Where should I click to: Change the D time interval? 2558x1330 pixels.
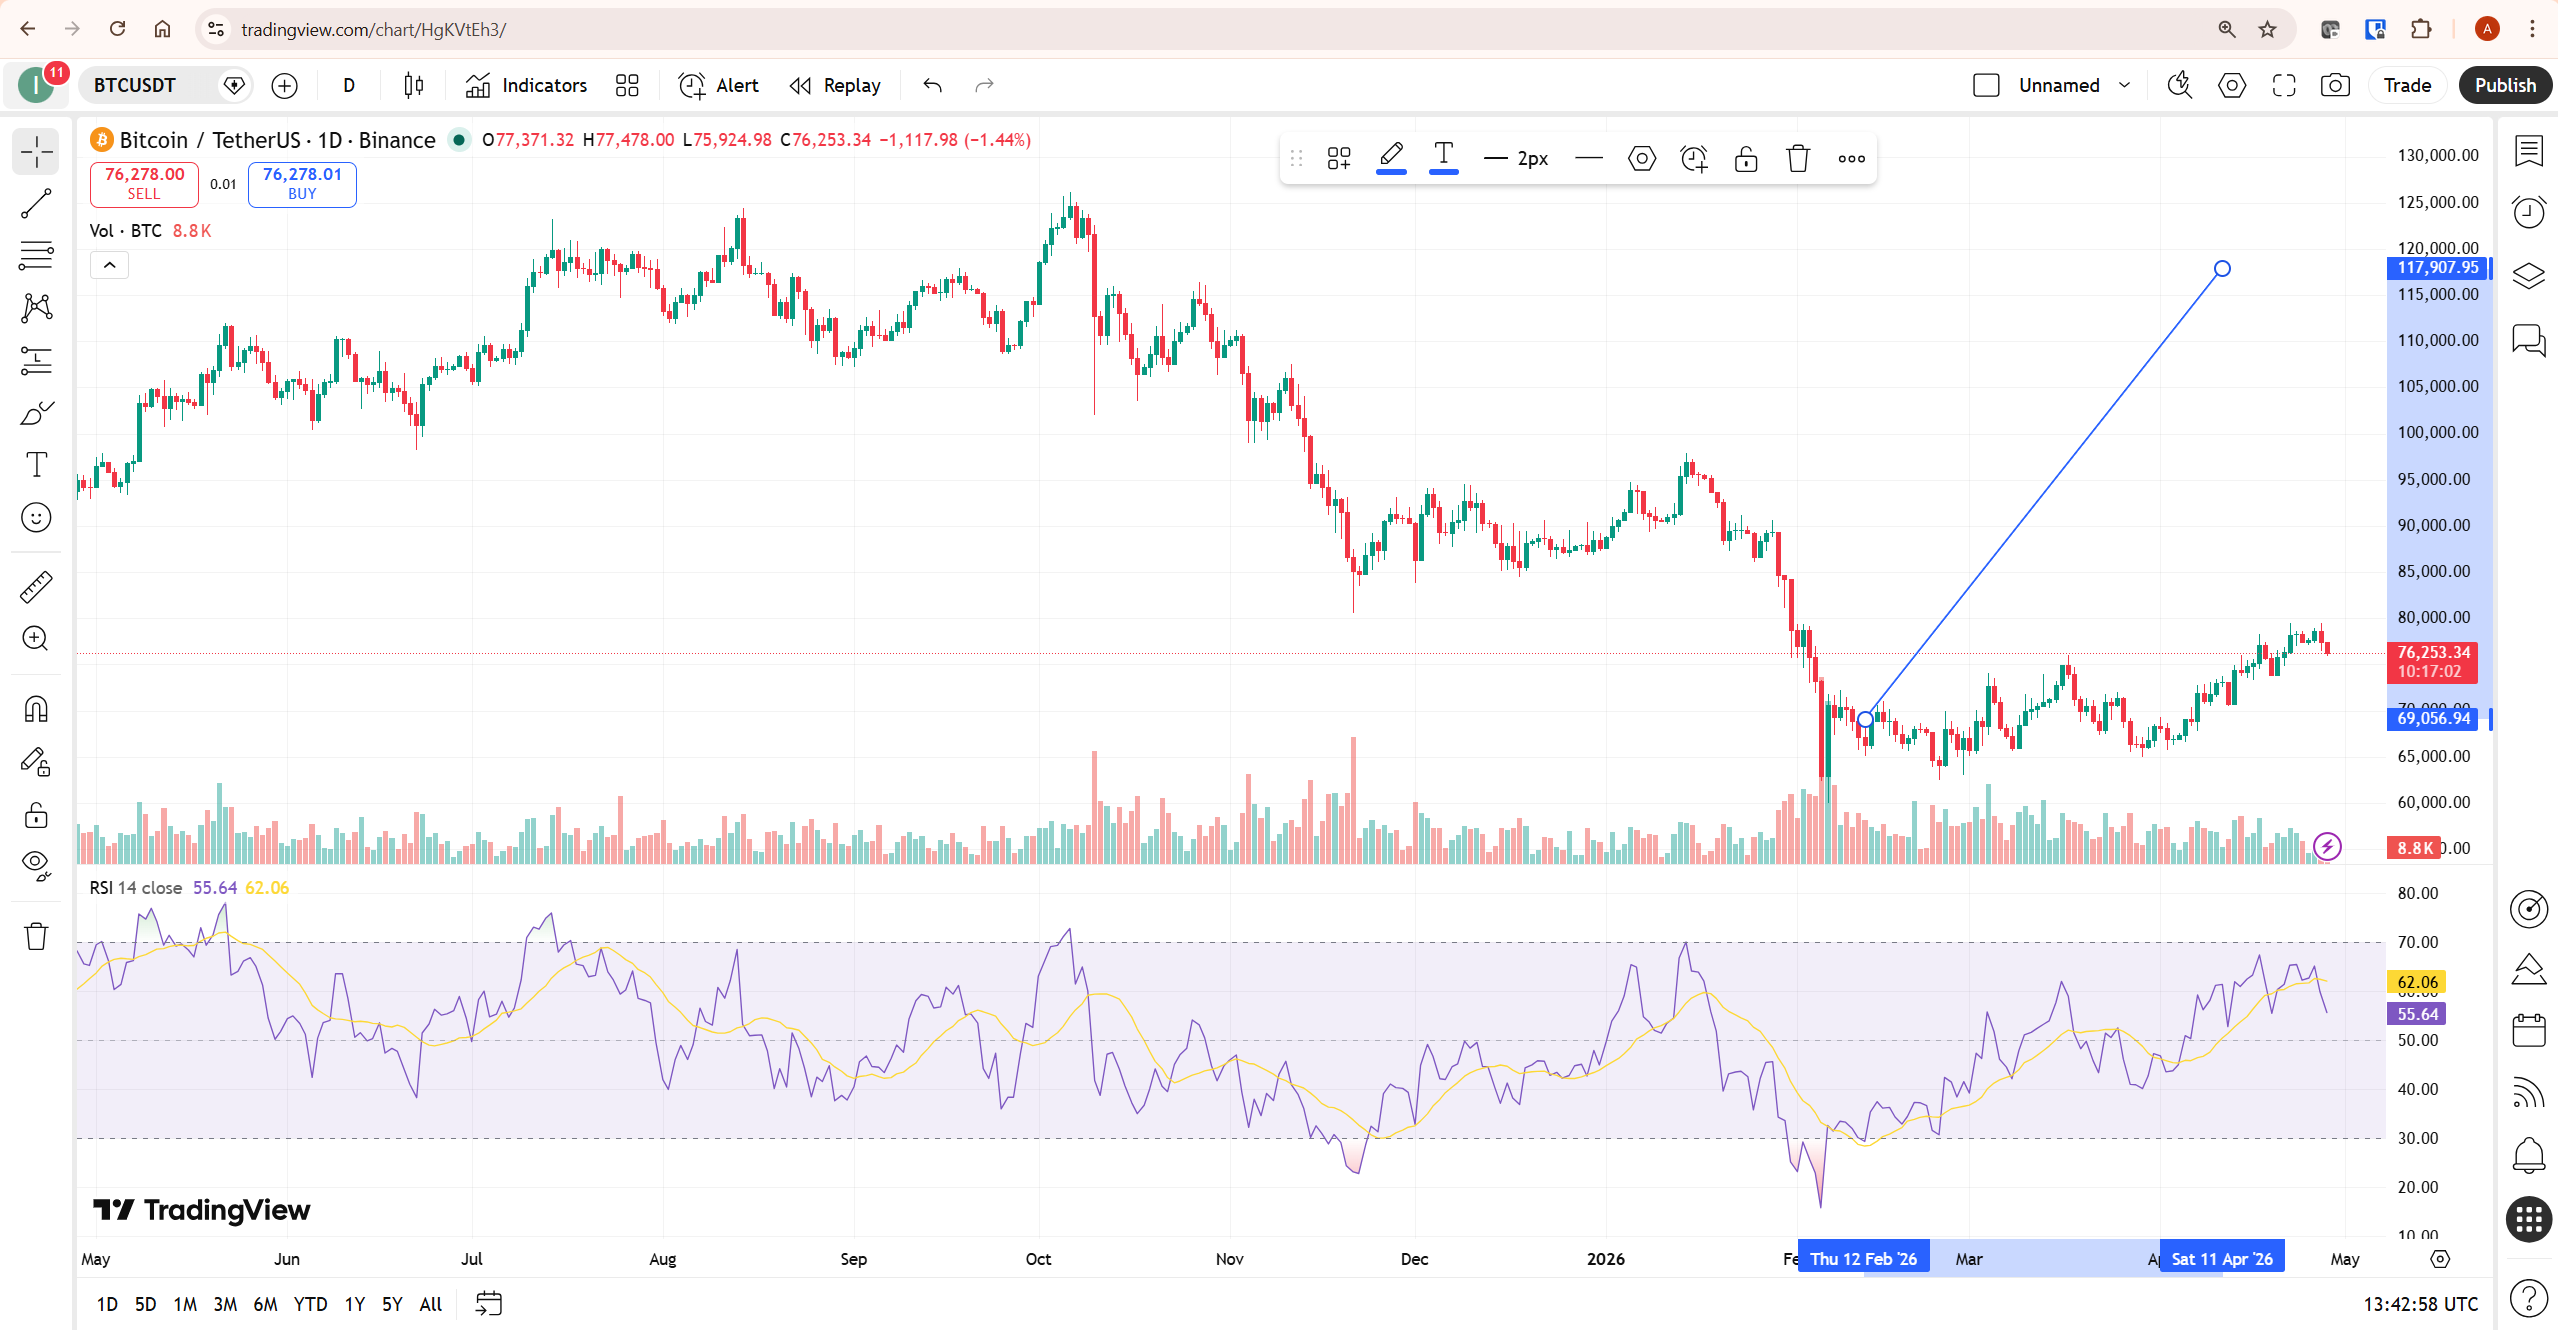[x=348, y=85]
